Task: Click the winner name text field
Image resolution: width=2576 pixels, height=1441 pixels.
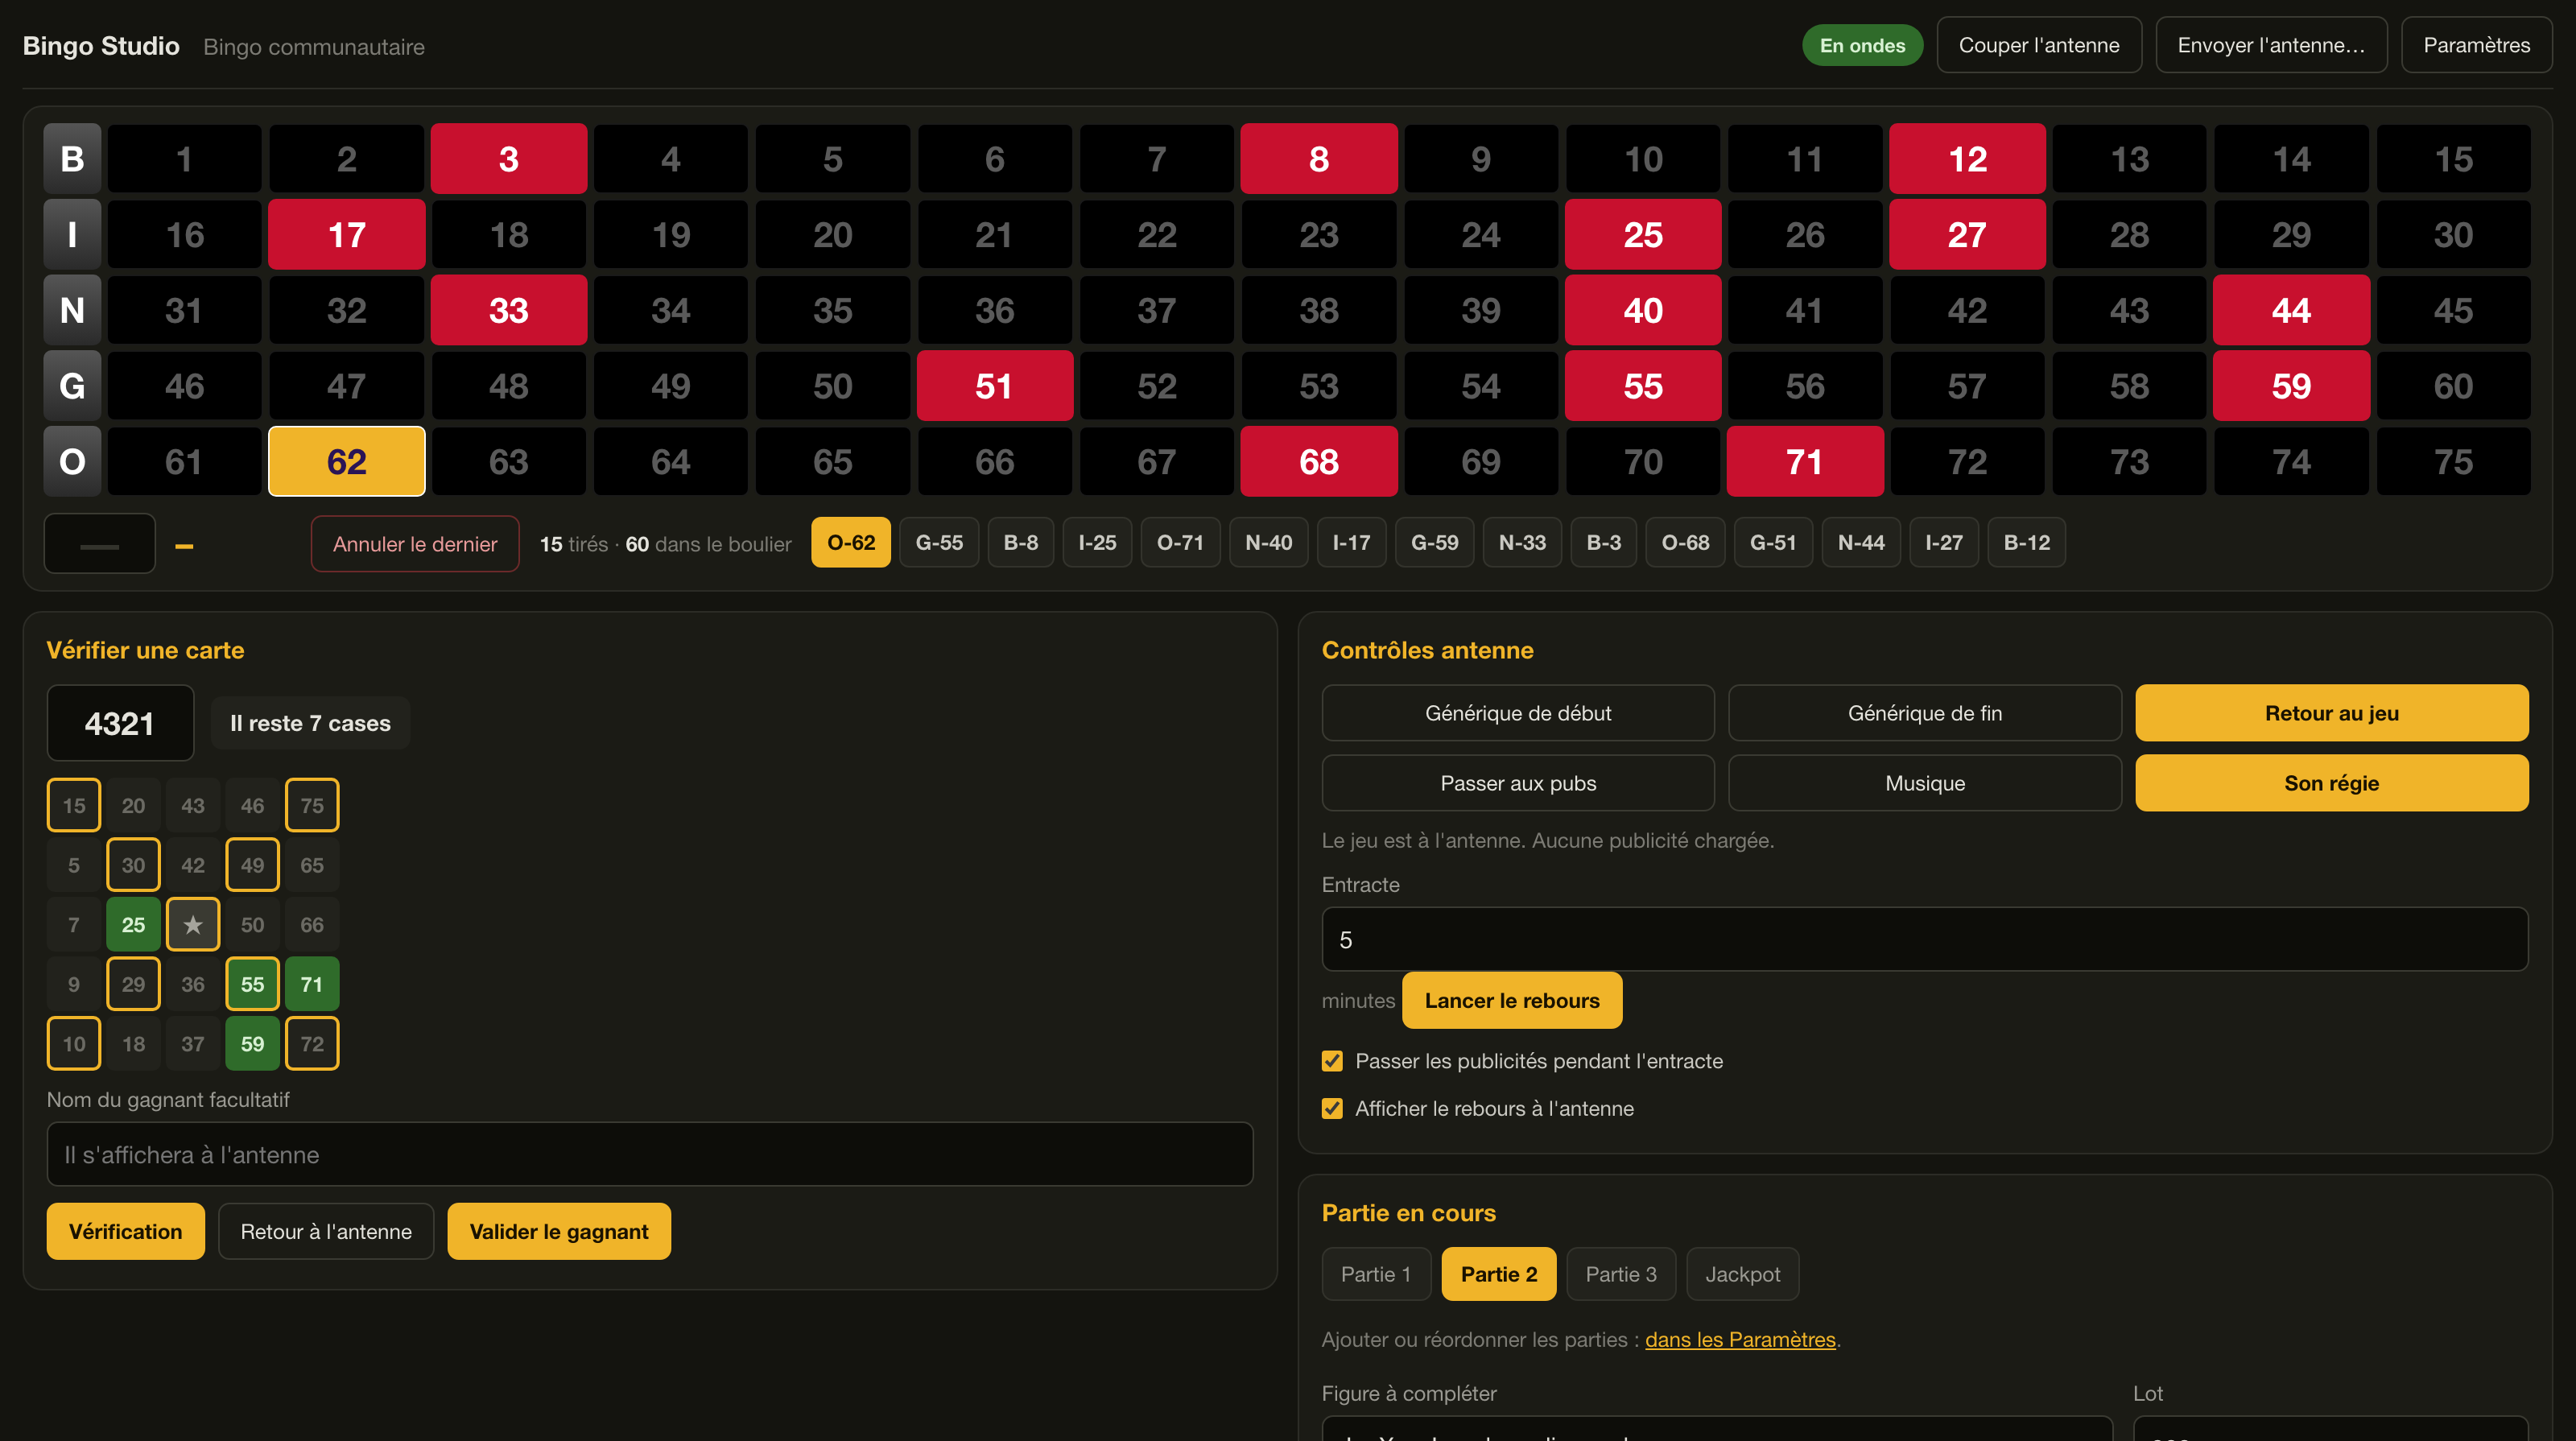Action: pos(650,1154)
